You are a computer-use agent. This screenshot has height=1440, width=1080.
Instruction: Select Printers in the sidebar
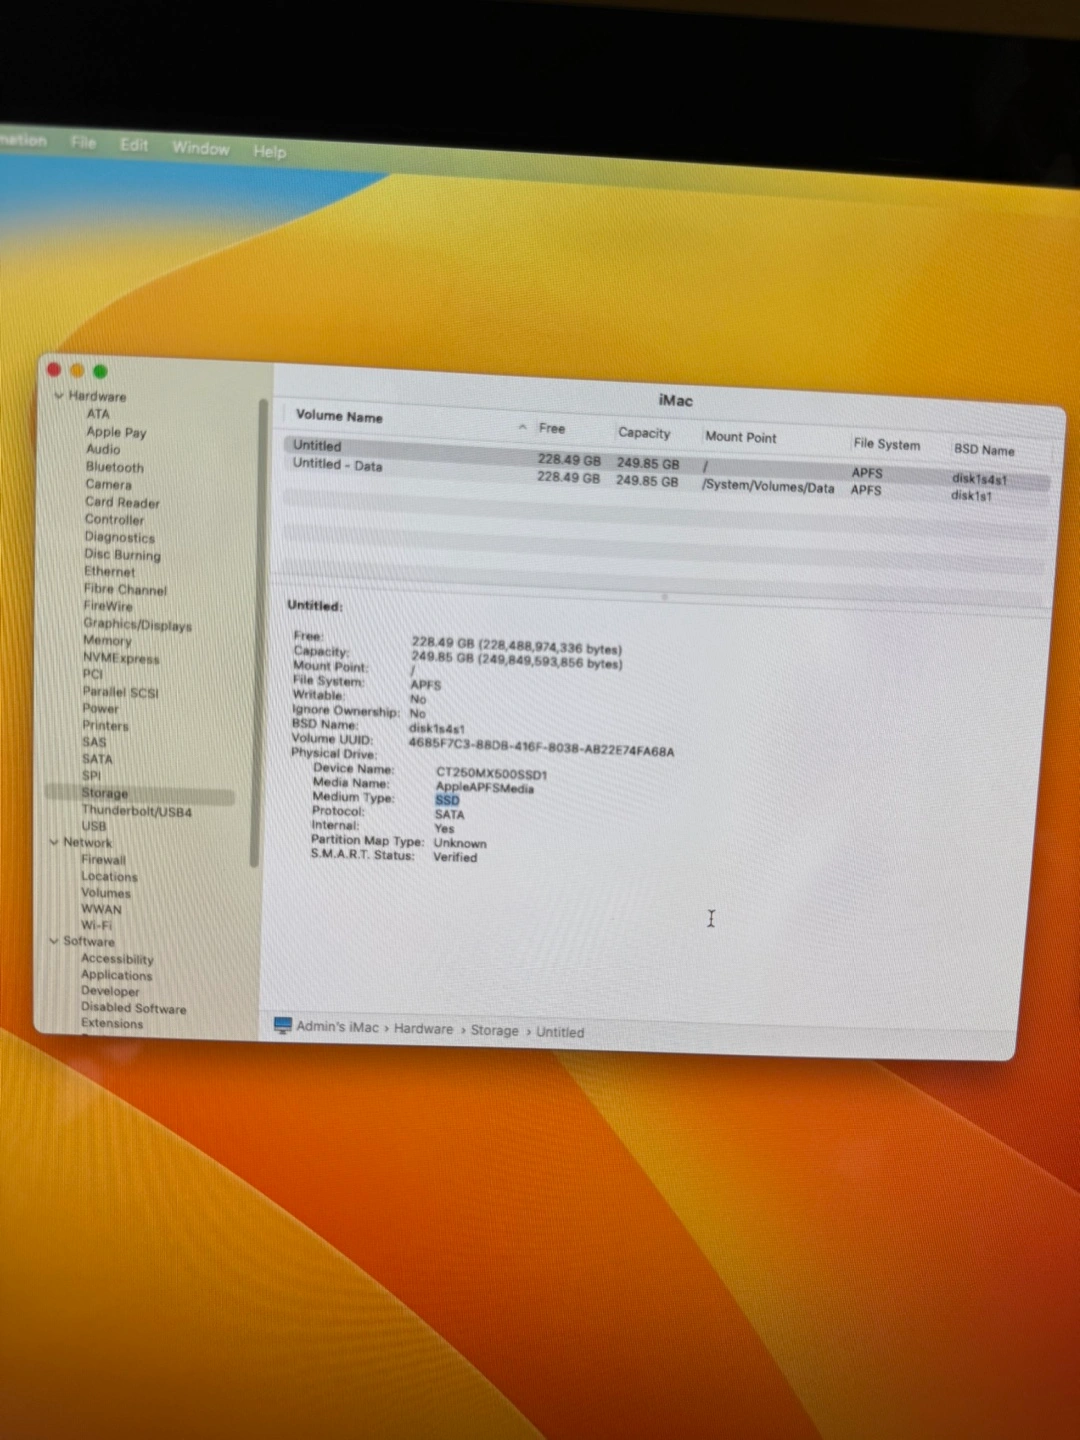[105, 725]
